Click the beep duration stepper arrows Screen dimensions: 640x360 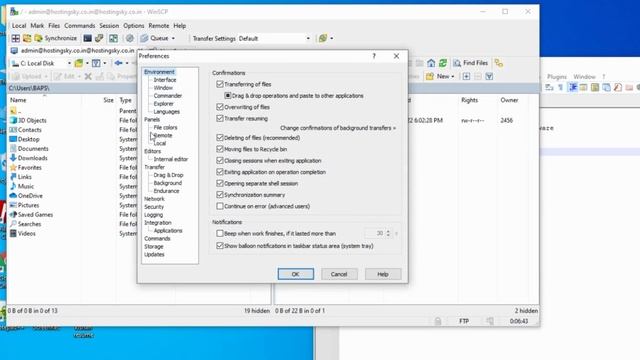tap(388, 233)
